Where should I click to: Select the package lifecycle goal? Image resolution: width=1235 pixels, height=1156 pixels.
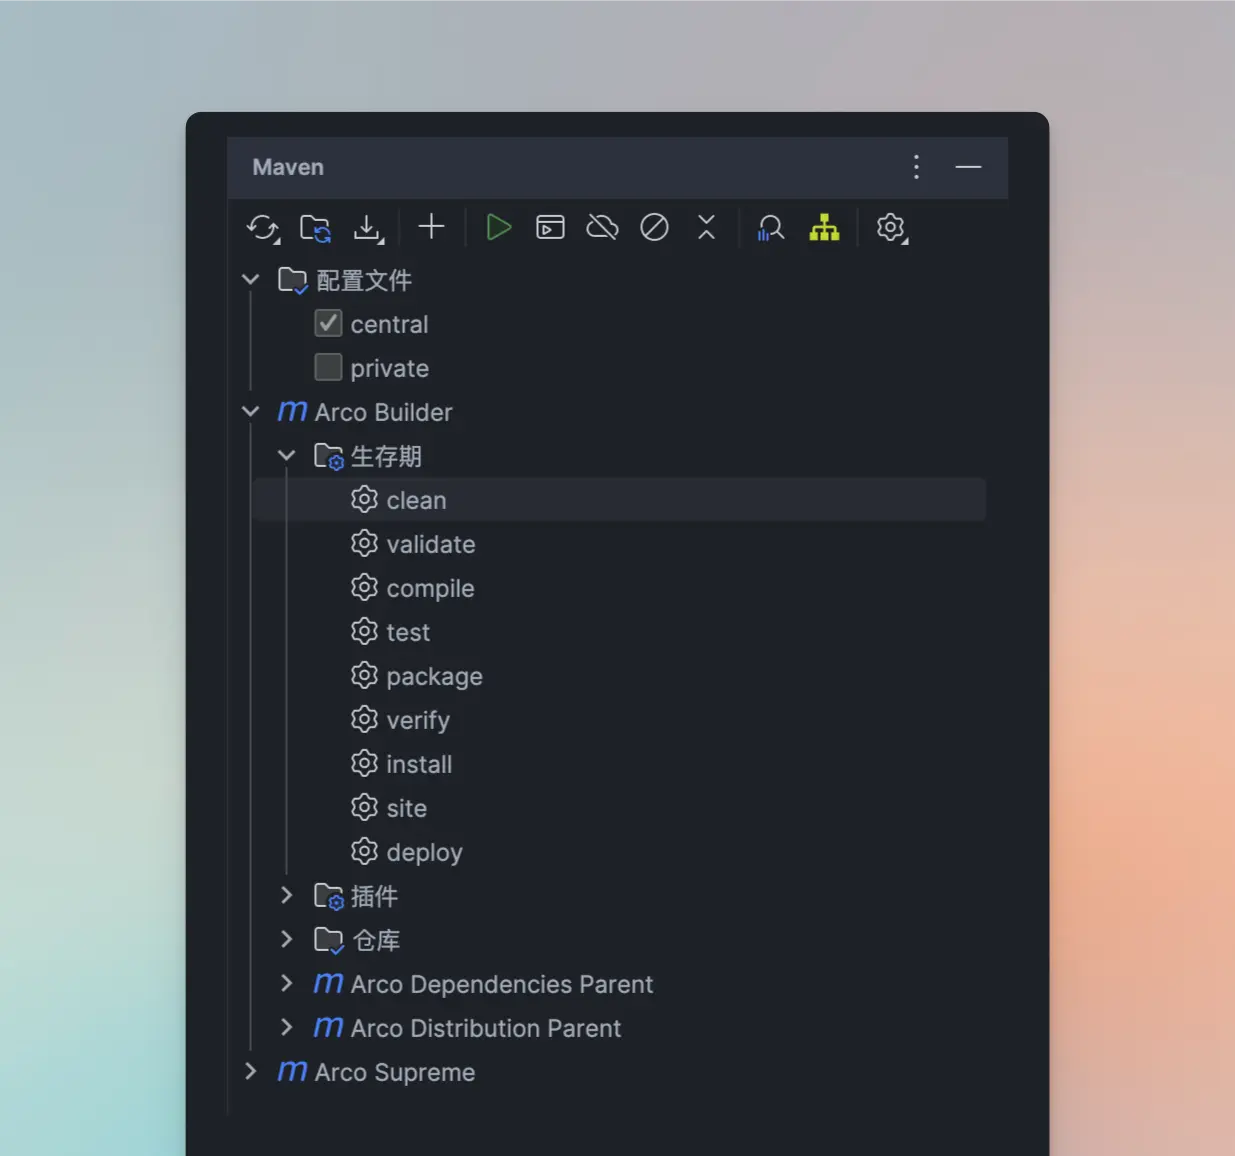pos(434,676)
